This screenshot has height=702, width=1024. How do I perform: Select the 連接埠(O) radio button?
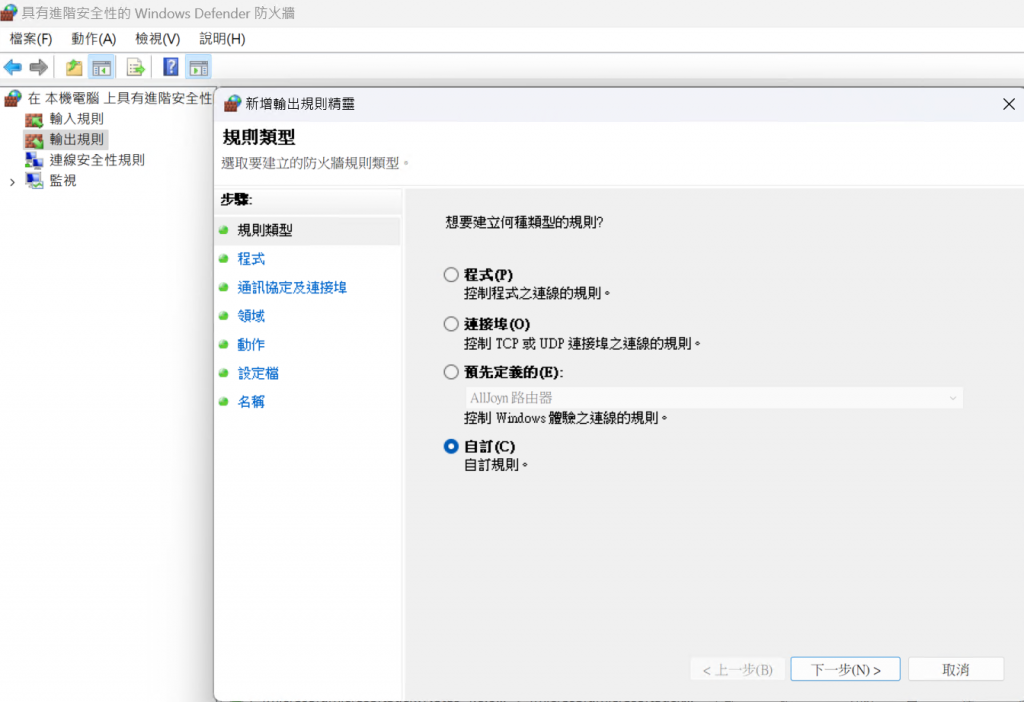pyautogui.click(x=451, y=324)
